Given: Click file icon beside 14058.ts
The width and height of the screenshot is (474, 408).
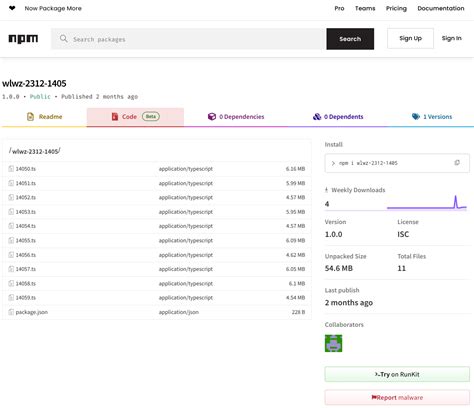Looking at the screenshot, I should tap(11, 283).
